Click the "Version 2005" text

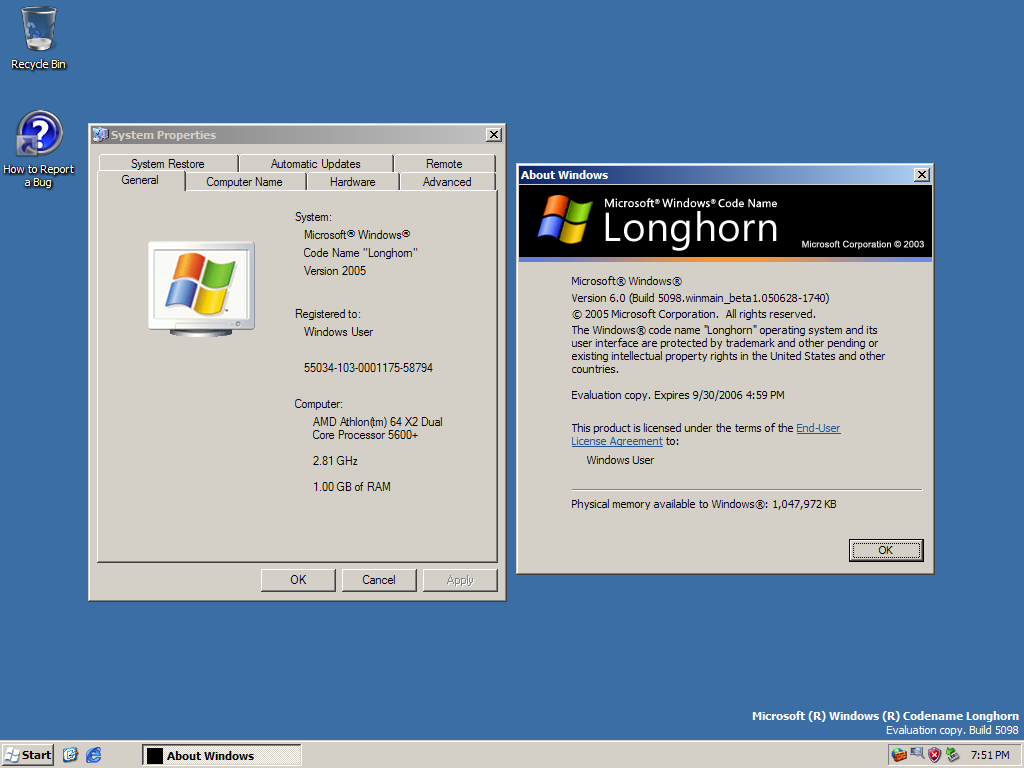pos(334,270)
